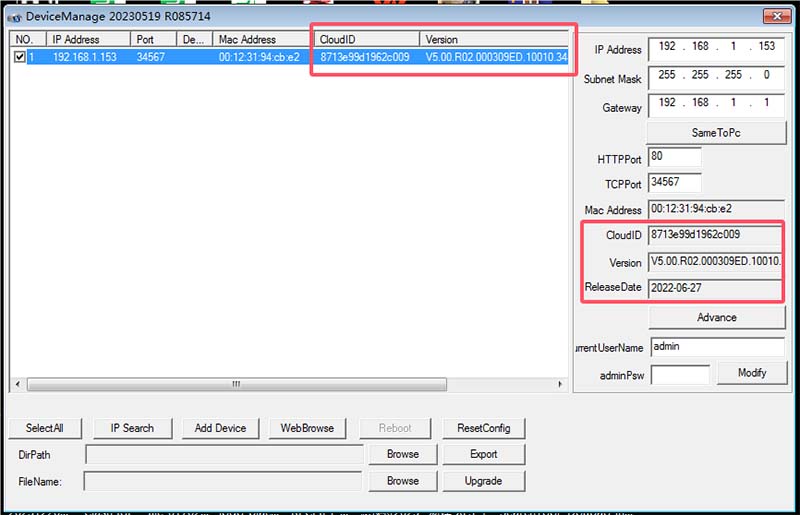Click the SameToPc button
Screen dimensions: 800x515
coord(715,132)
